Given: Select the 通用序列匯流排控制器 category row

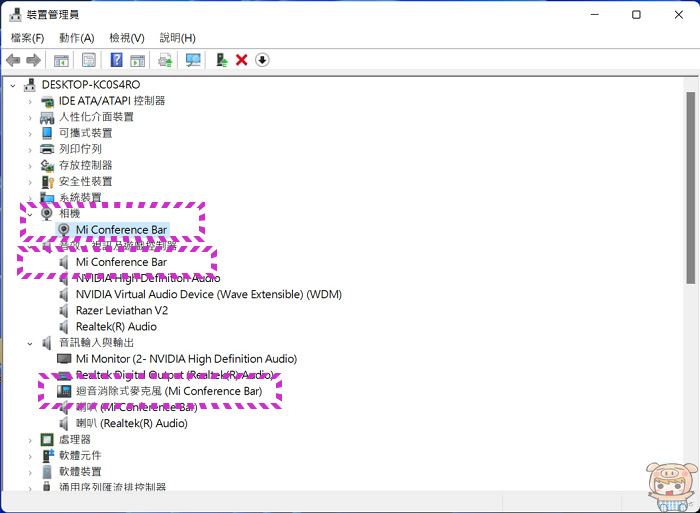Looking at the screenshot, I should pos(112,487).
